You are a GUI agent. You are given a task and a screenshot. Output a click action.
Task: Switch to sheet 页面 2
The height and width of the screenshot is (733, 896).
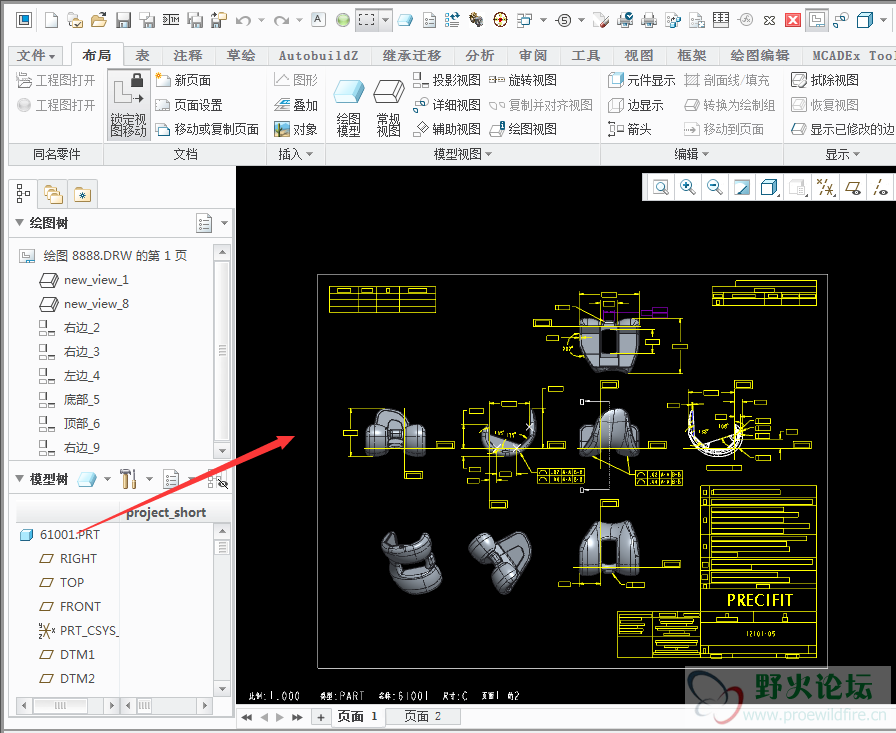click(422, 716)
